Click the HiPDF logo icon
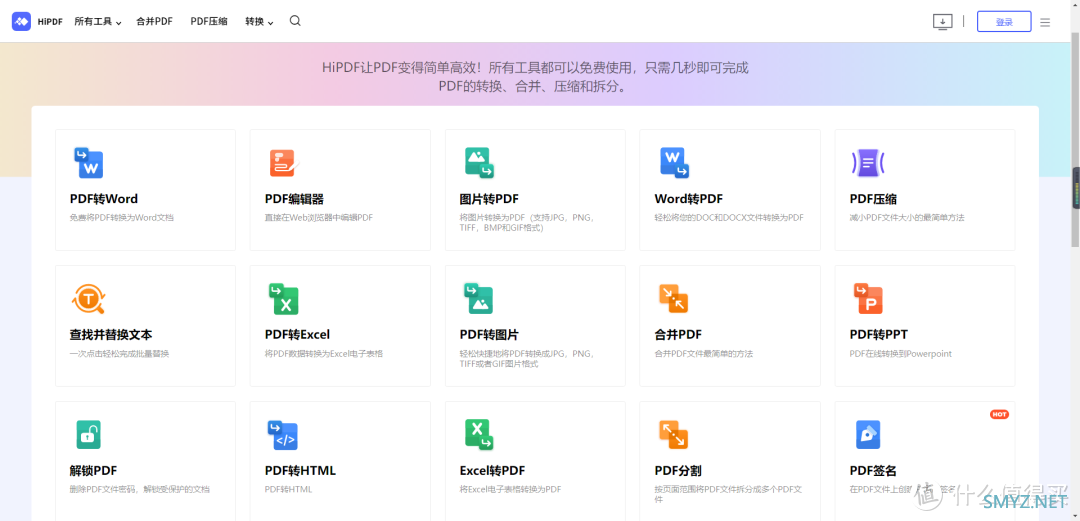This screenshot has width=1080, height=521. click(x=21, y=21)
